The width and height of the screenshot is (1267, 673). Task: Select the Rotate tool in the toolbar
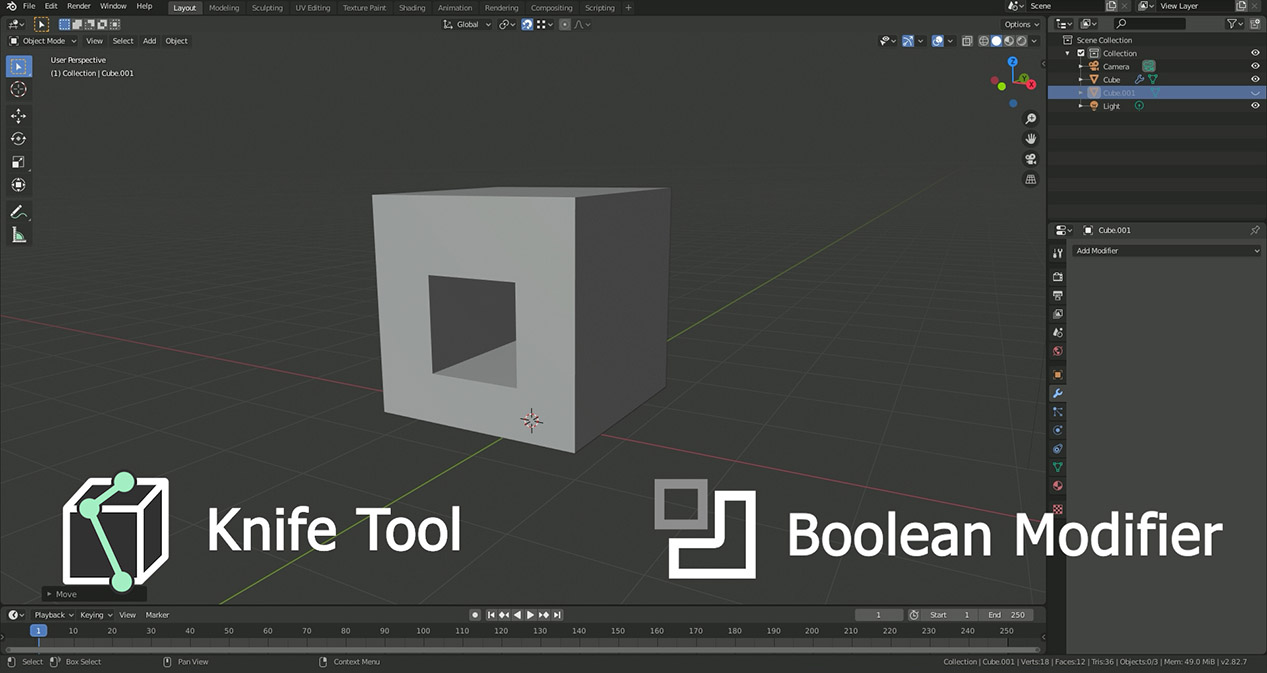18,138
